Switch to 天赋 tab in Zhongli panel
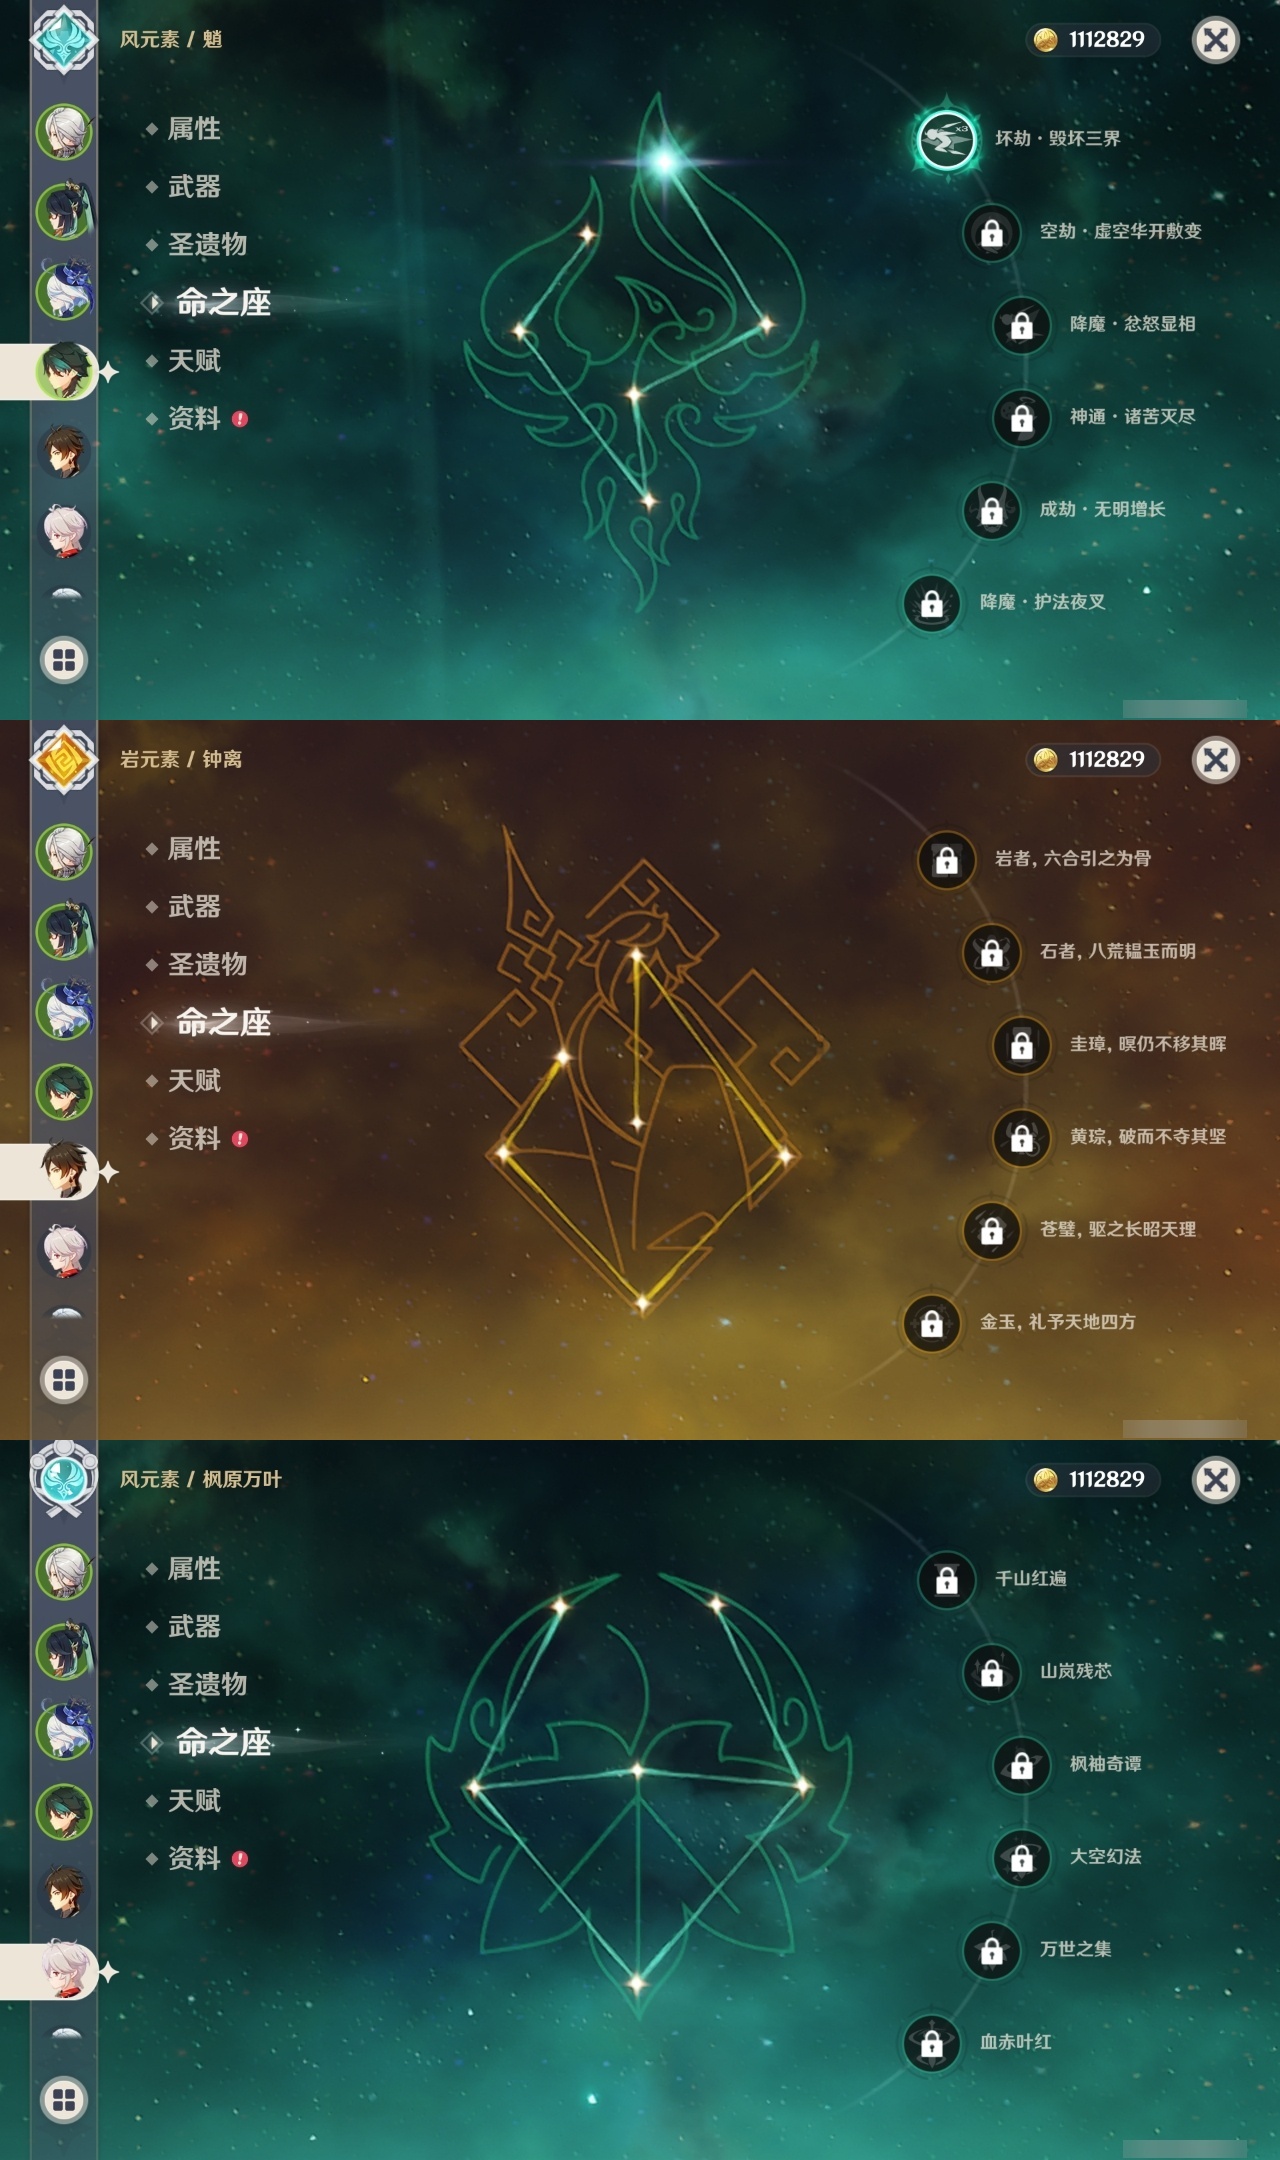The image size is (1280, 2160). coord(194,1081)
